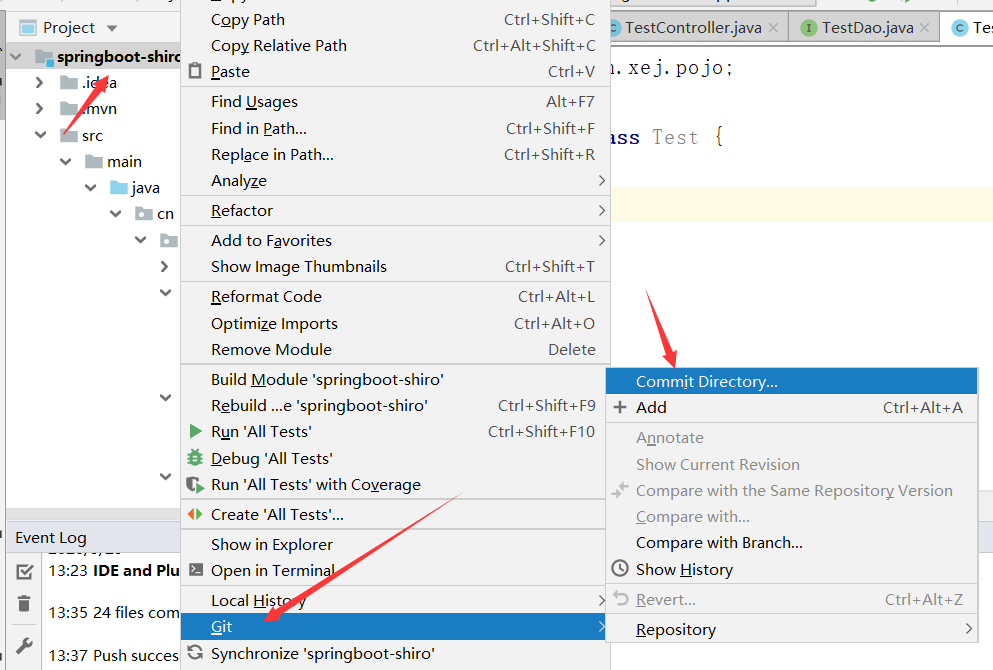
Task: Click the cn package folder icon
Action: [x=144, y=214]
